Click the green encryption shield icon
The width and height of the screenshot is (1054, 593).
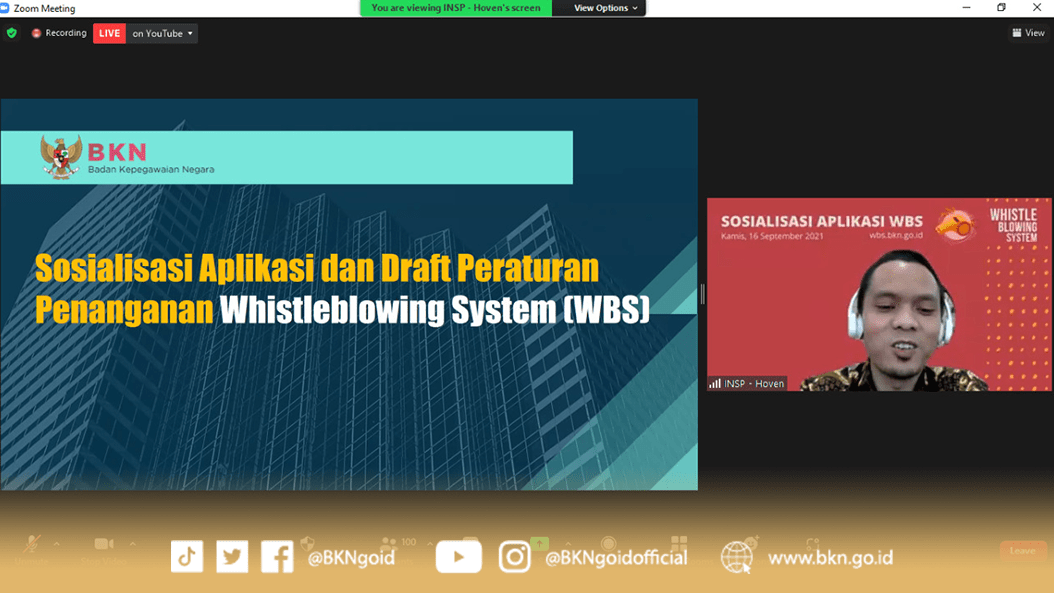pos(12,33)
